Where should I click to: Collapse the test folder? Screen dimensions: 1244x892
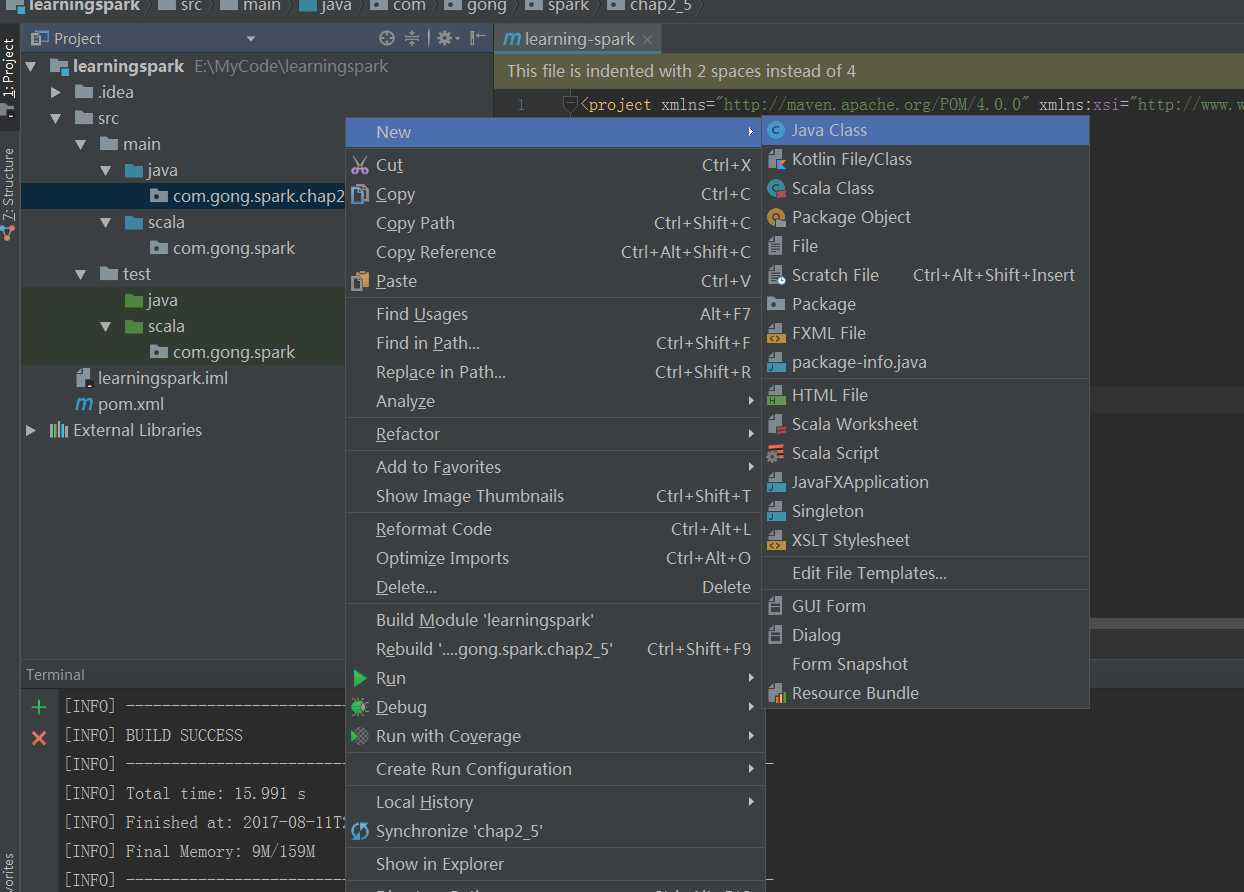tap(81, 274)
